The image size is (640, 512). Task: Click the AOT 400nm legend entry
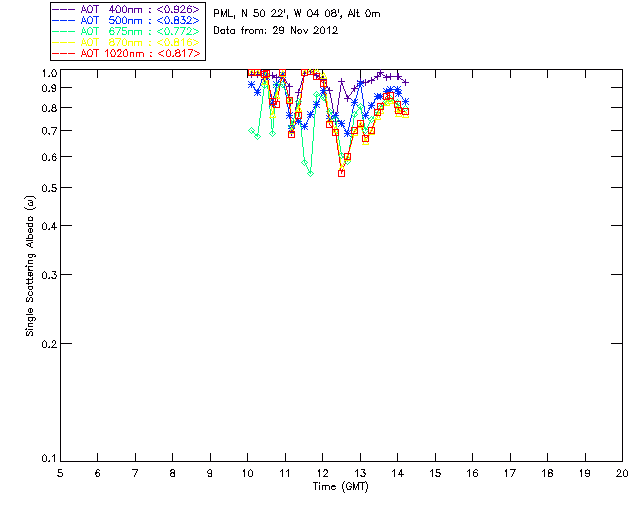[127, 9]
